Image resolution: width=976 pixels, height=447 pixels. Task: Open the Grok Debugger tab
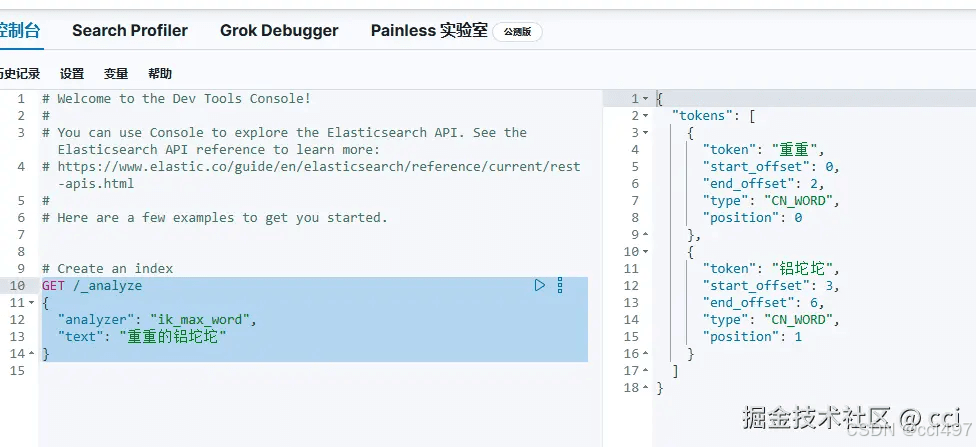279,31
